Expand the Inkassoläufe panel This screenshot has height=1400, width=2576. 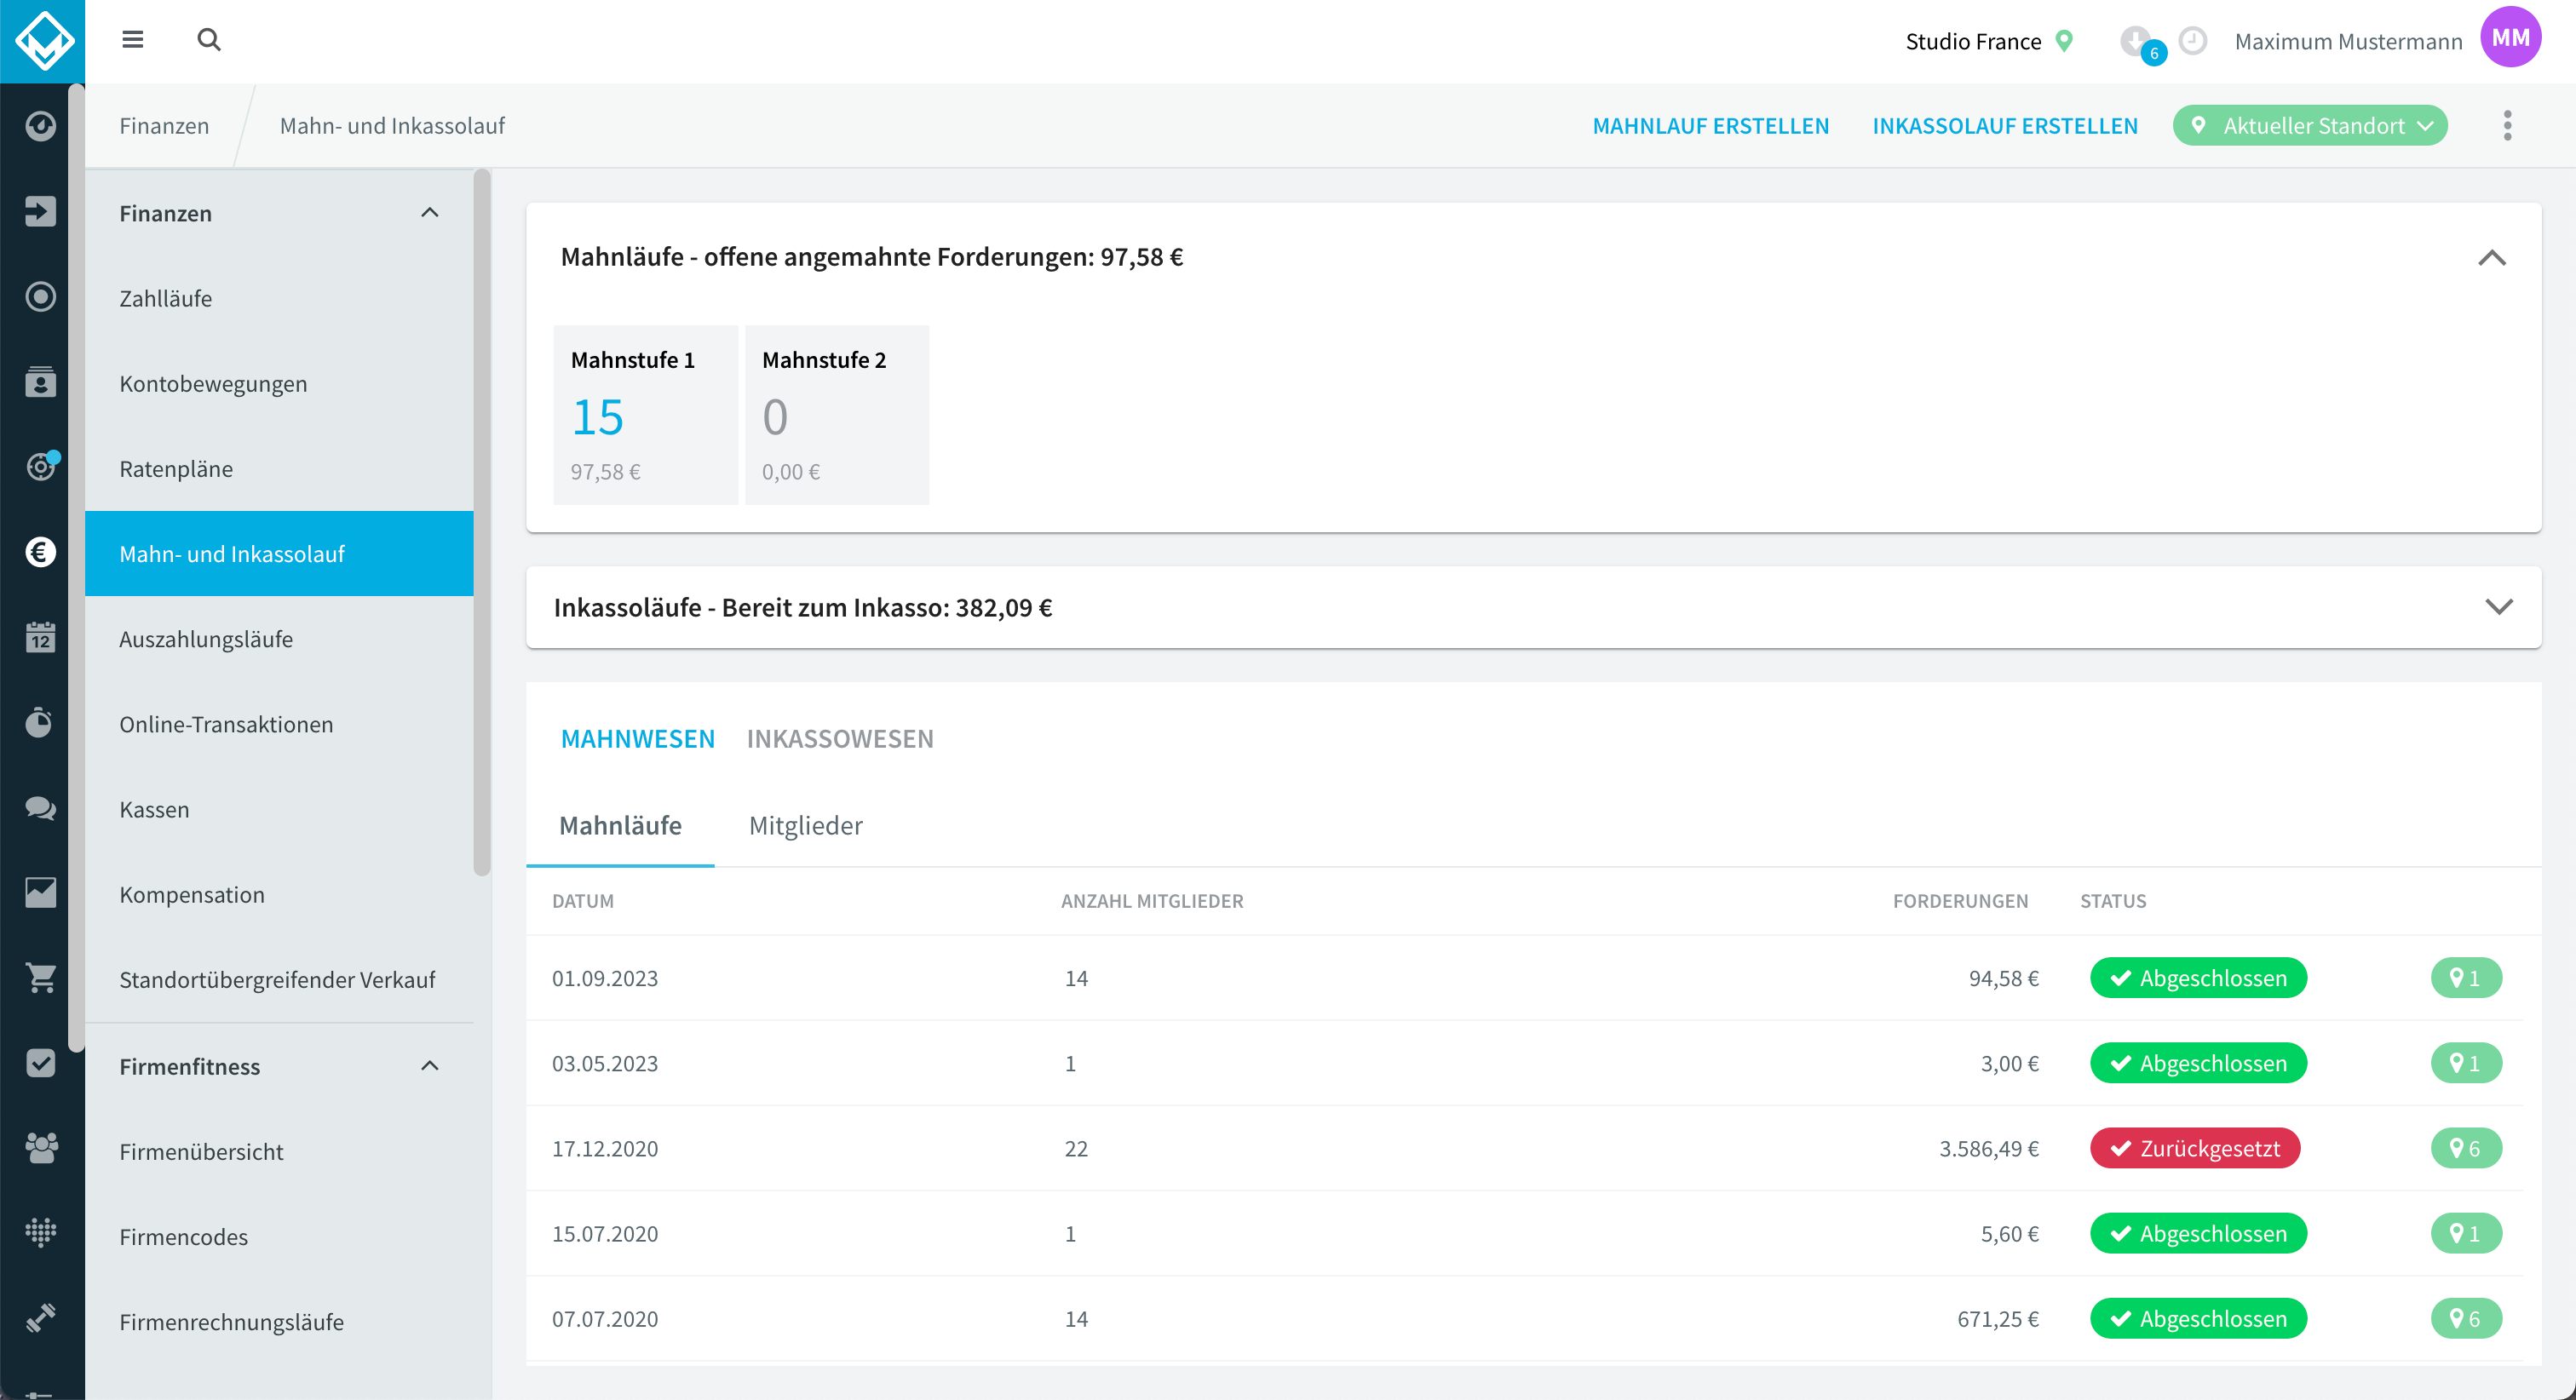click(2499, 607)
